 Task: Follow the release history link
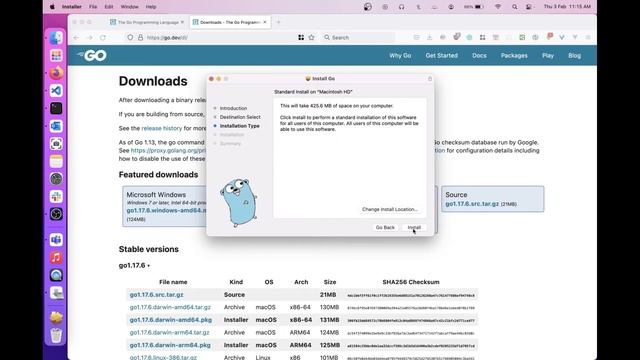point(162,128)
